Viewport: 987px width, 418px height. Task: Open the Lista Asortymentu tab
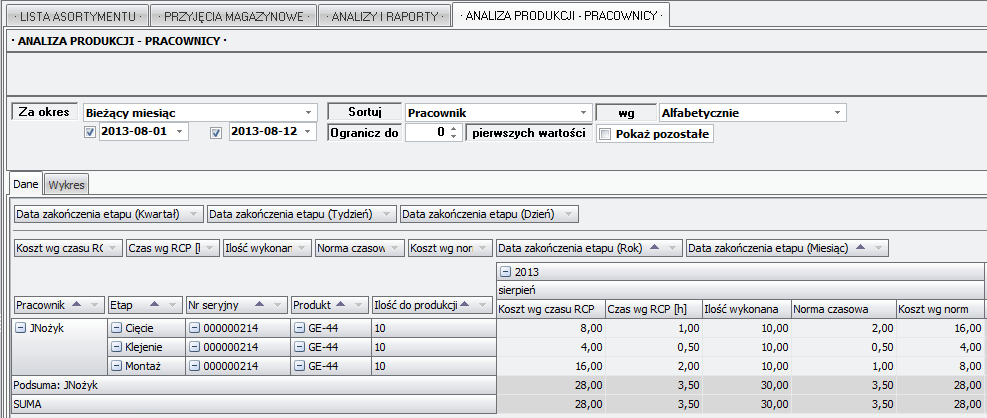point(77,17)
